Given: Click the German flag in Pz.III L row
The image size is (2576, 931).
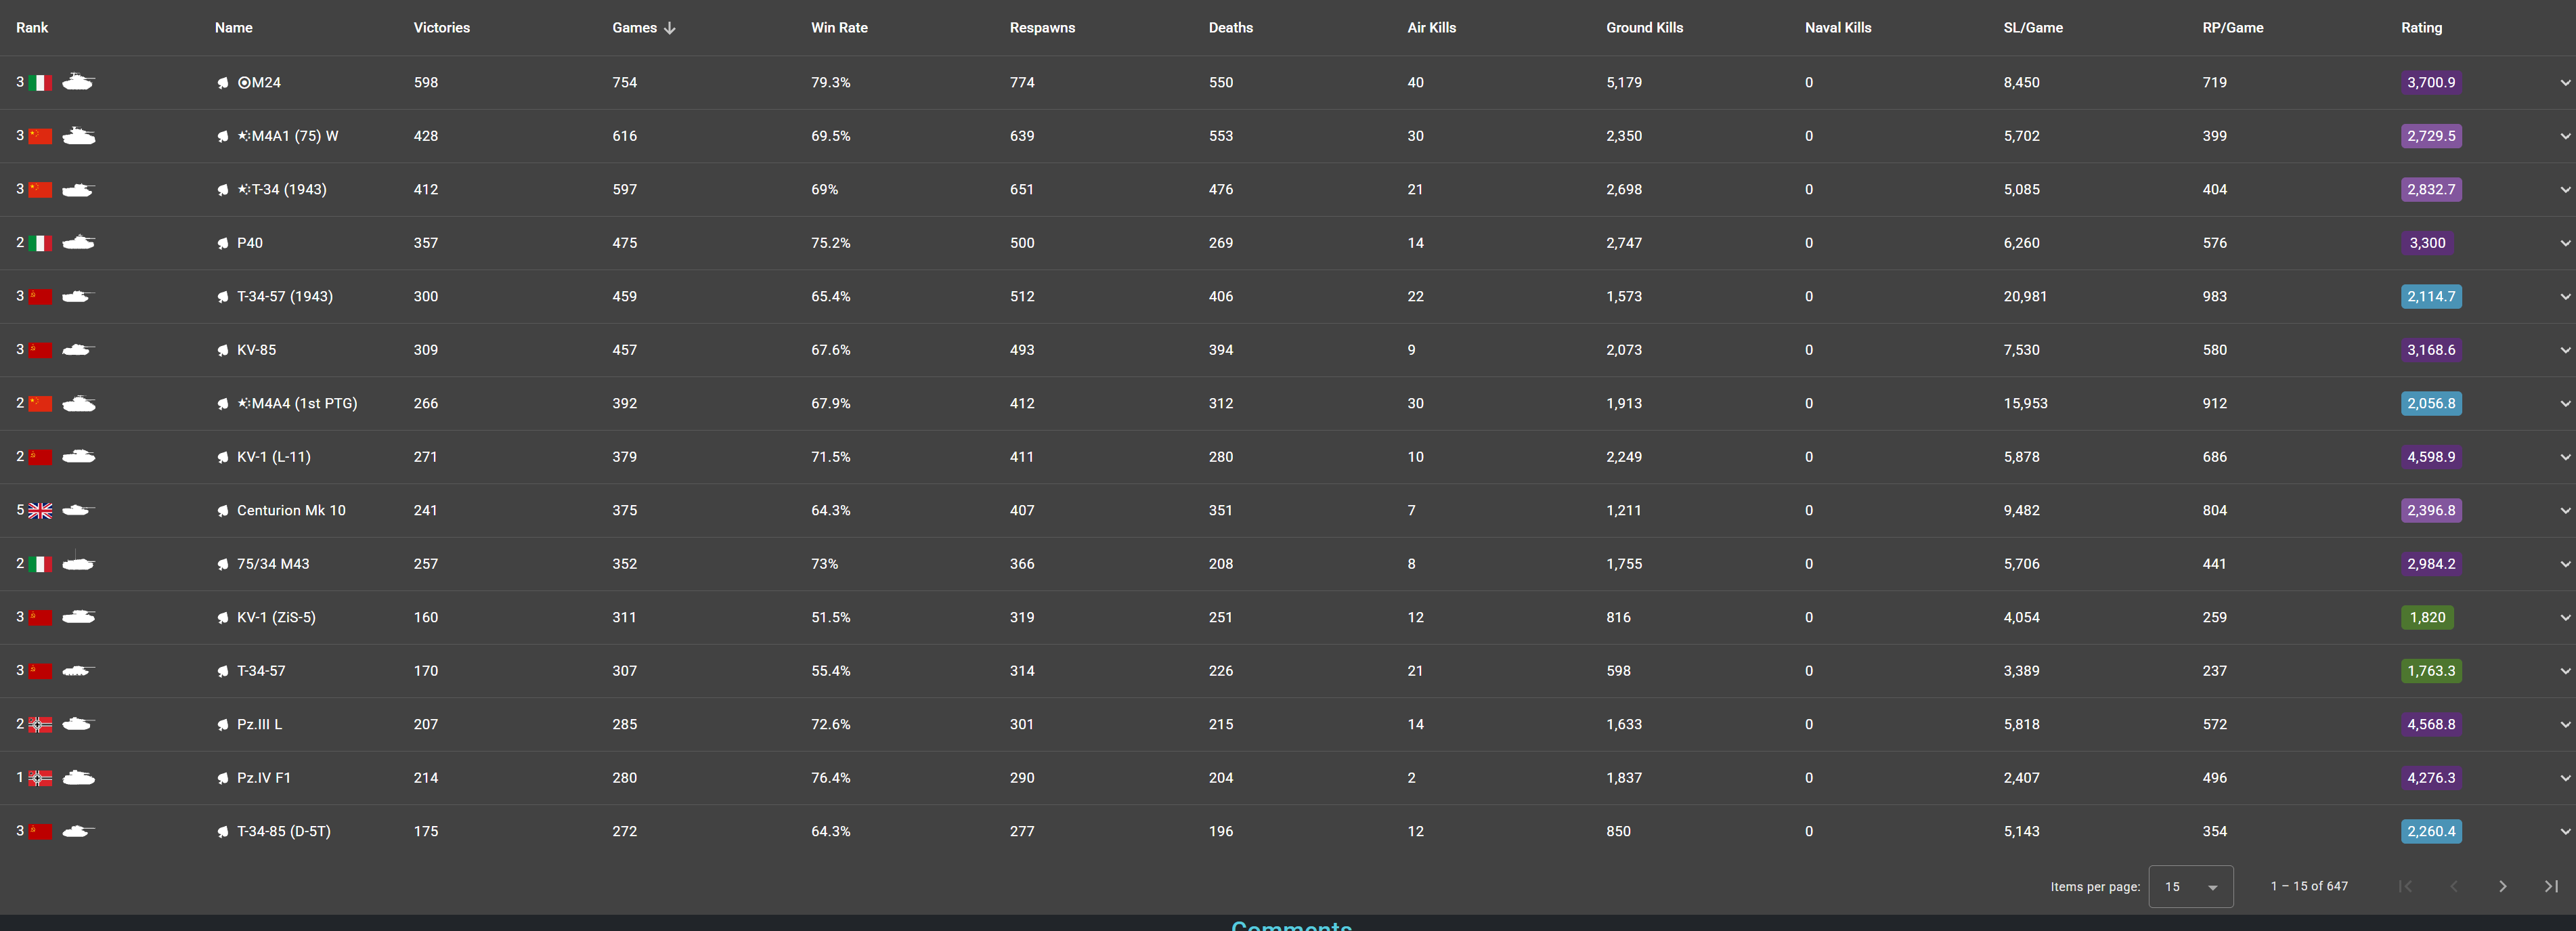Looking at the screenshot, I should tap(40, 725).
